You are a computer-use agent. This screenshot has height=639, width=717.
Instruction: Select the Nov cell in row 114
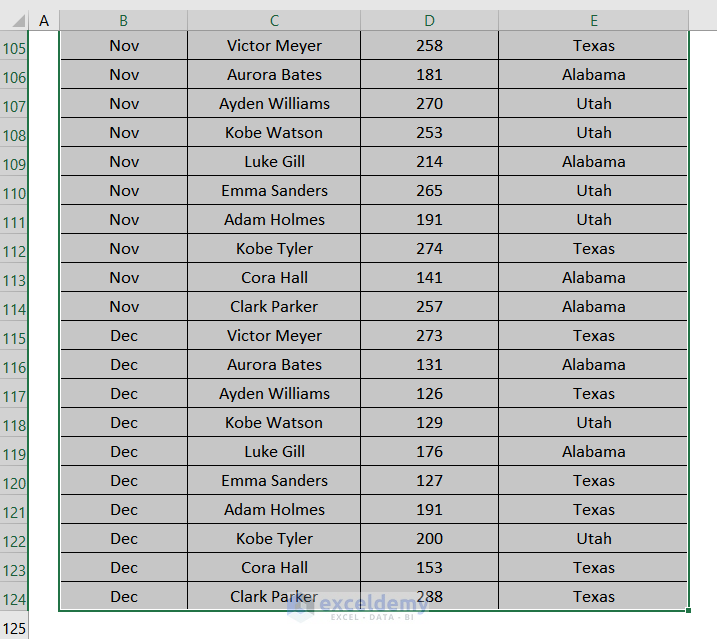(124, 307)
